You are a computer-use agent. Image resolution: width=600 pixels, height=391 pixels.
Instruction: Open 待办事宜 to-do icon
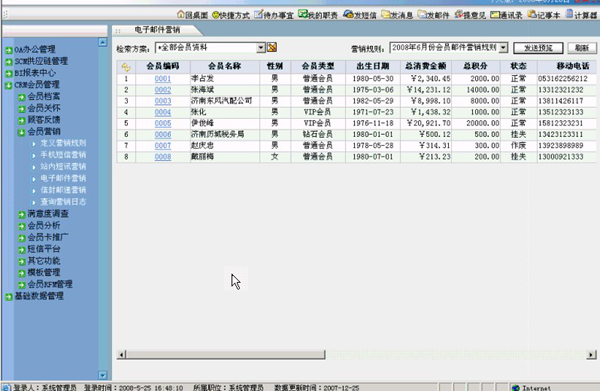(x=259, y=15)
